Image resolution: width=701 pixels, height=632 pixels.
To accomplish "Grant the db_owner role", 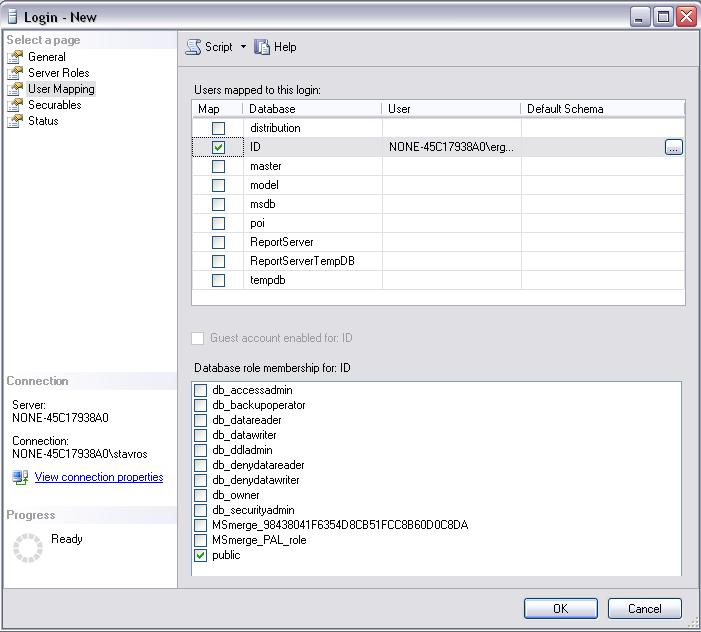I will [200, 495].
